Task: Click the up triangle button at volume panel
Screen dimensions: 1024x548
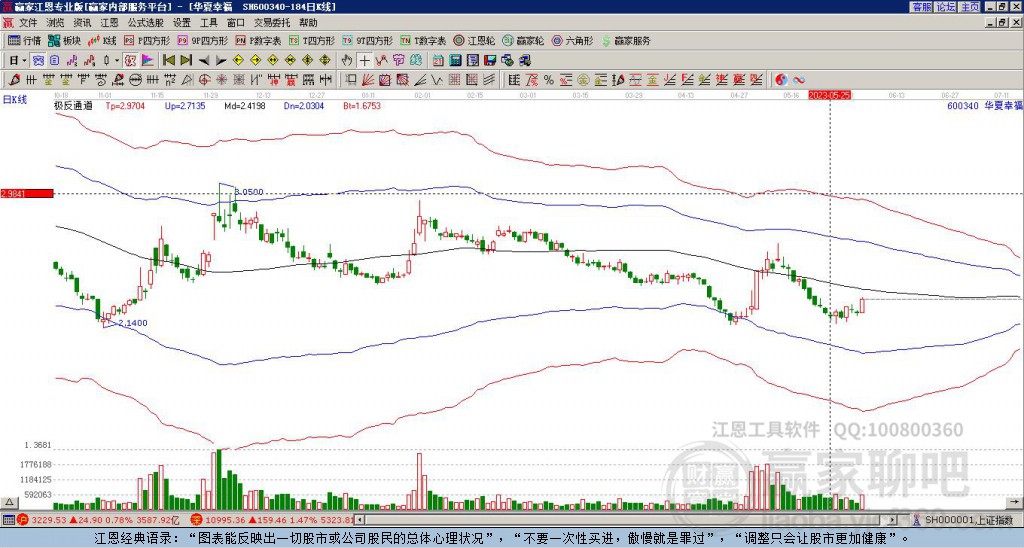Action: coord(9,502)
